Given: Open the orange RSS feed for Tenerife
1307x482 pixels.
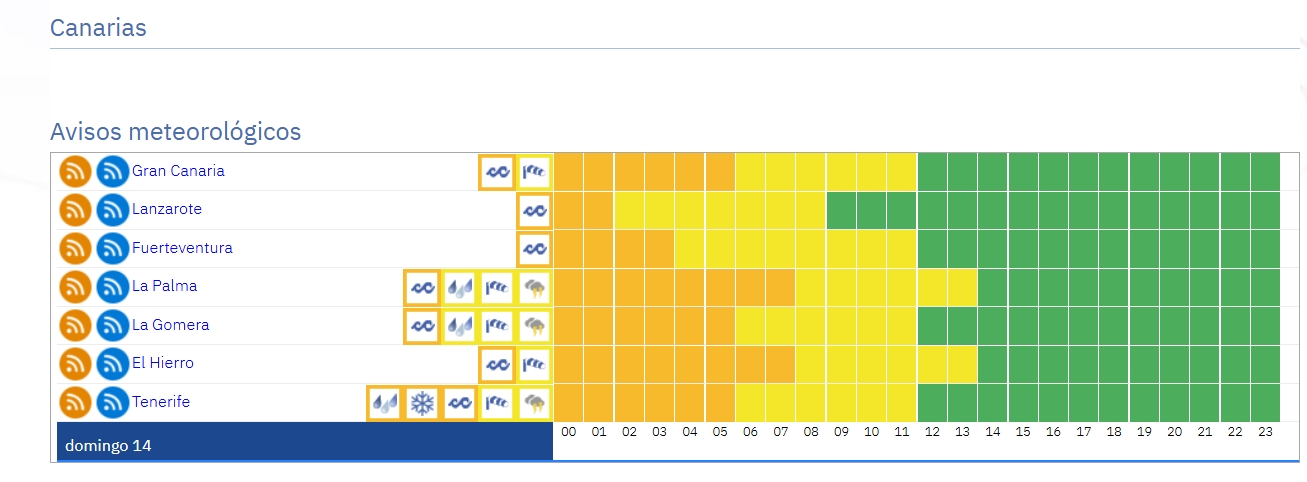Looking at the screenshot, I should (75, 403).
